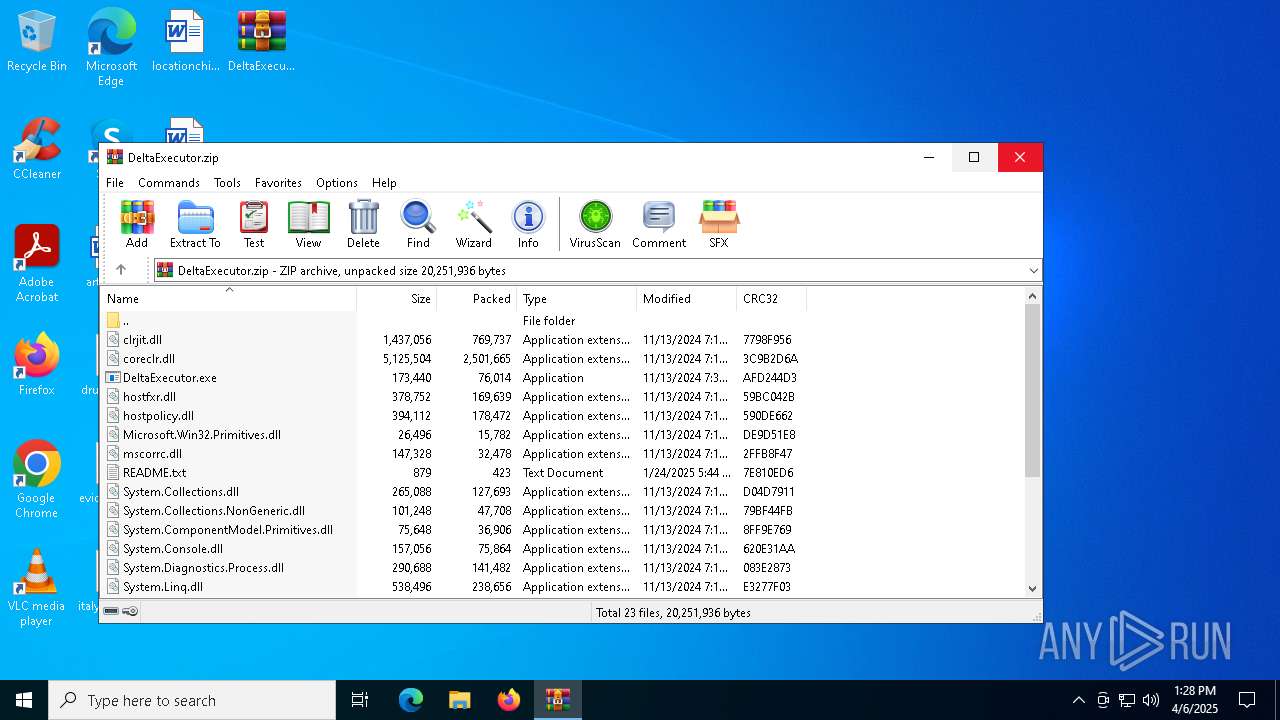Open File Explorer in taskbar
Screen dimensions: 1280x720
point(460,700)
